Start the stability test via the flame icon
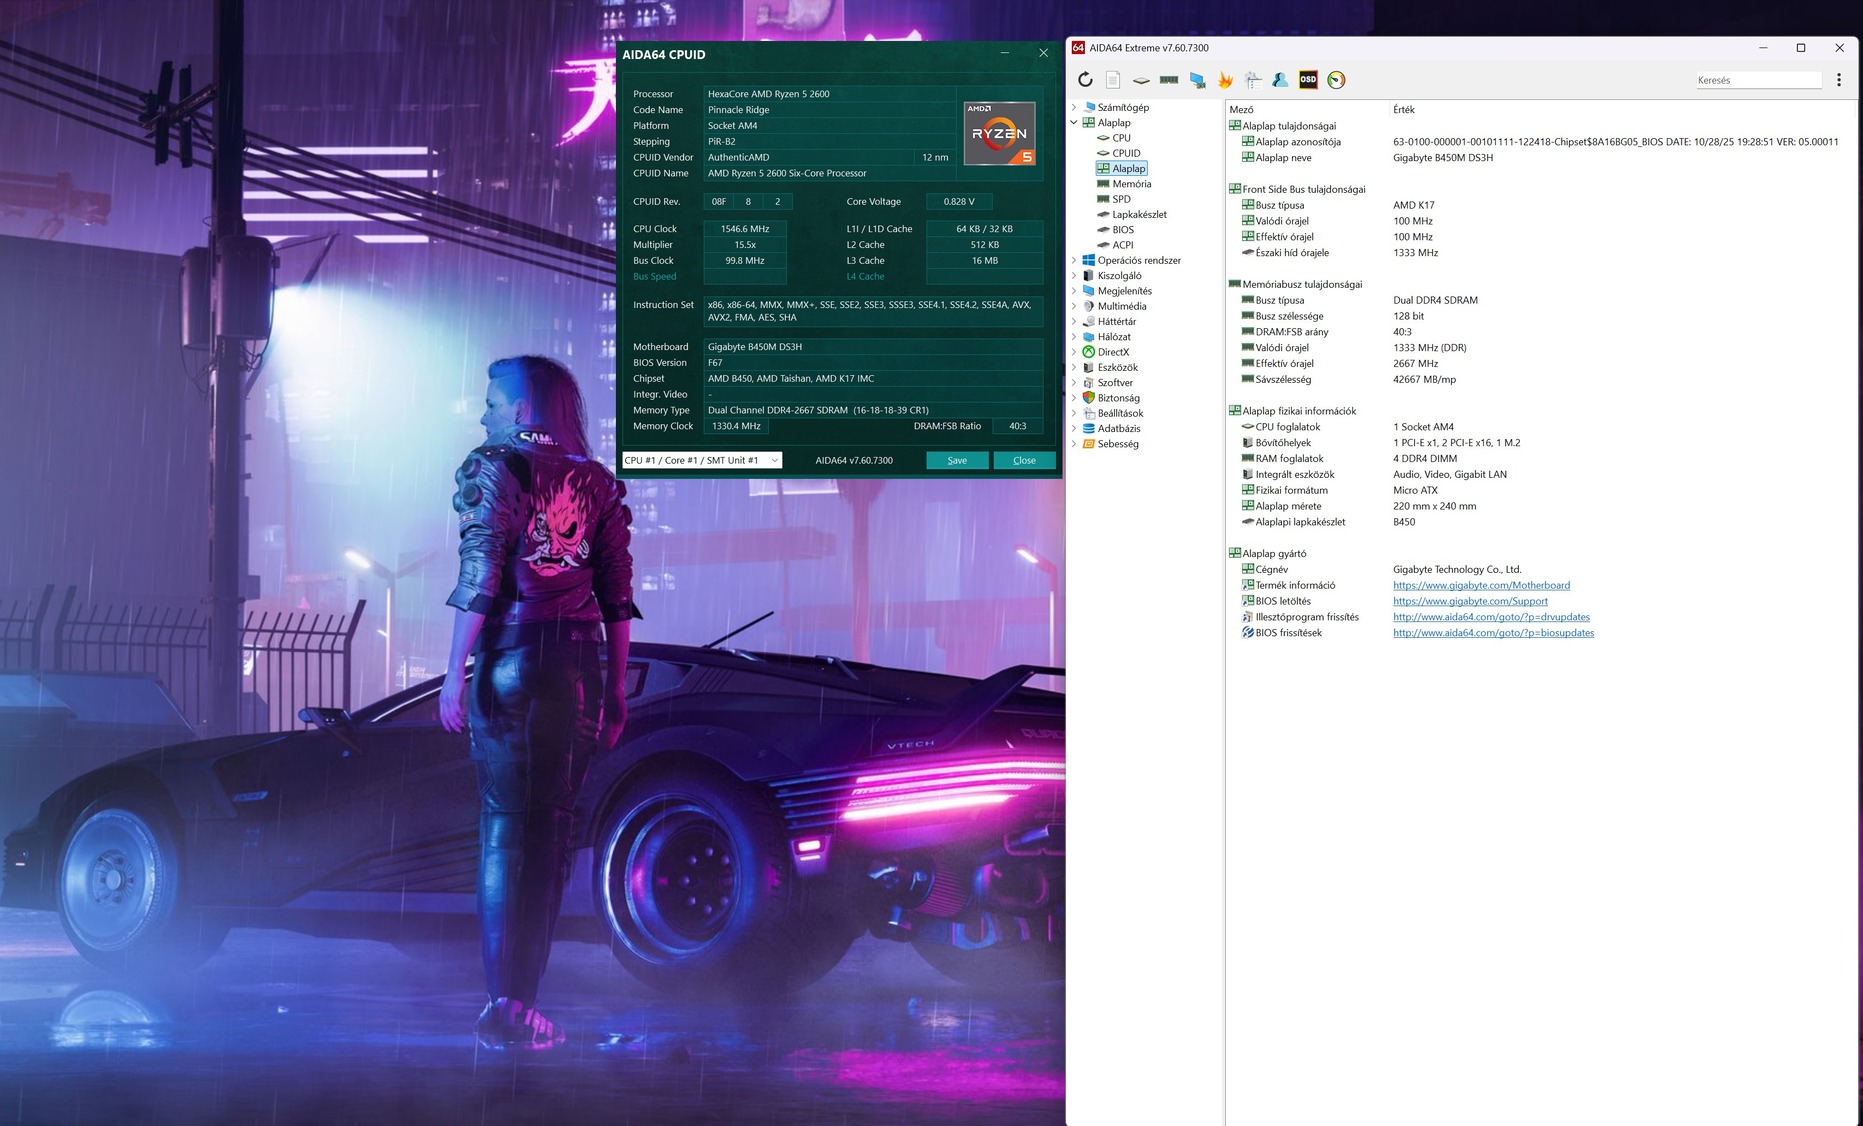This screenshot has width=1863, height=1126. (1225, 80)
